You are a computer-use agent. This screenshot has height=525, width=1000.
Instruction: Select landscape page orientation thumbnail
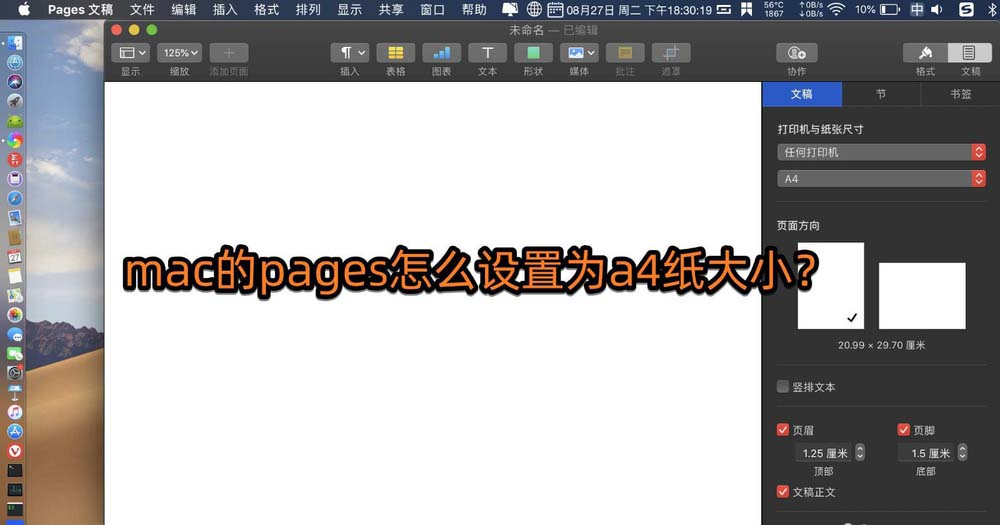coord(922,295)
